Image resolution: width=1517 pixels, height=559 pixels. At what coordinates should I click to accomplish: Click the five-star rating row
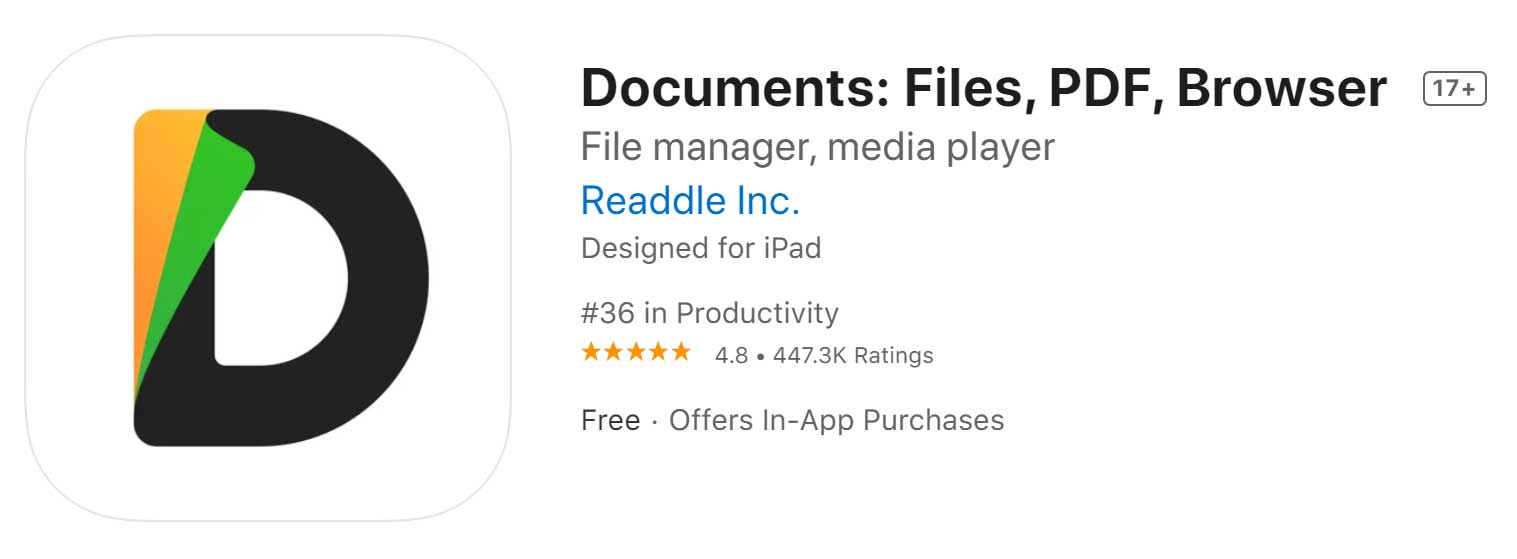point(636,353)
